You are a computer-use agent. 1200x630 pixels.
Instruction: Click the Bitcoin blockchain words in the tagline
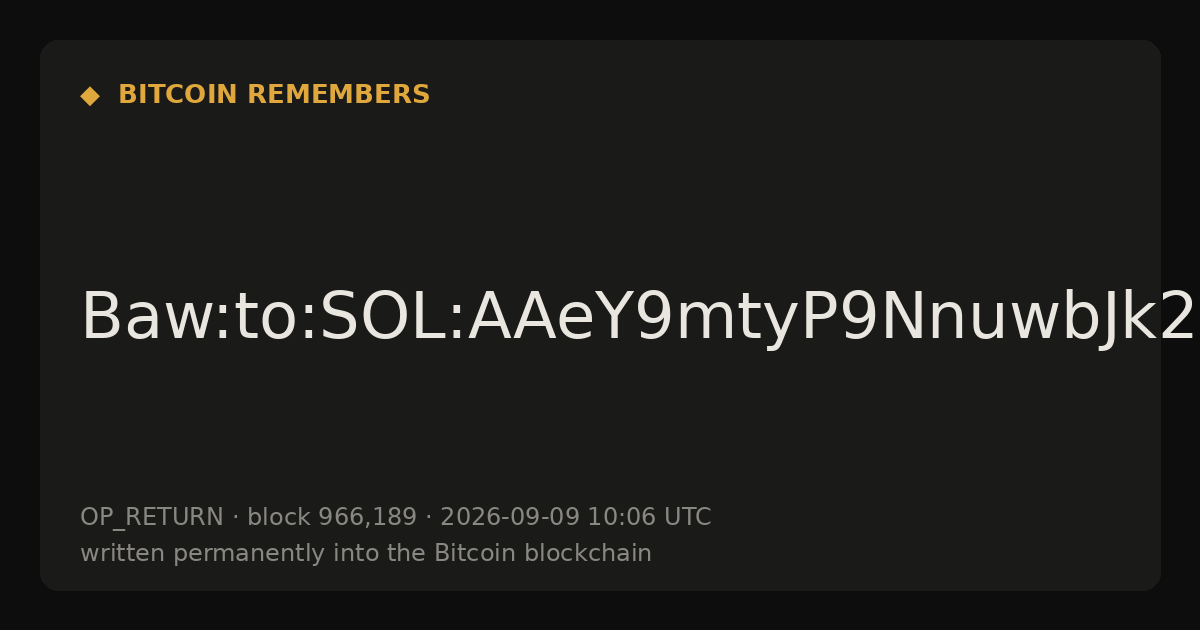[x=542, y=553]
